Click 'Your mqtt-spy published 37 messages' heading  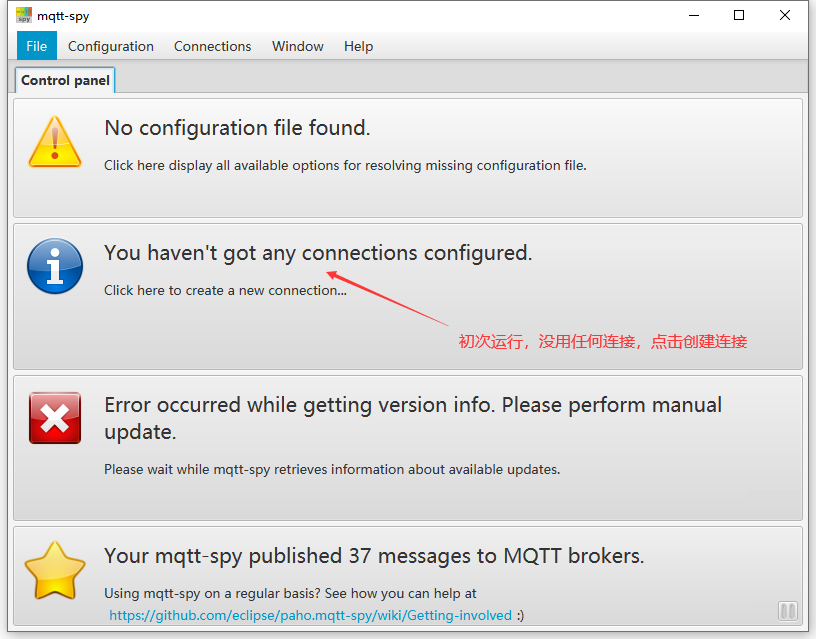(374, 556)
